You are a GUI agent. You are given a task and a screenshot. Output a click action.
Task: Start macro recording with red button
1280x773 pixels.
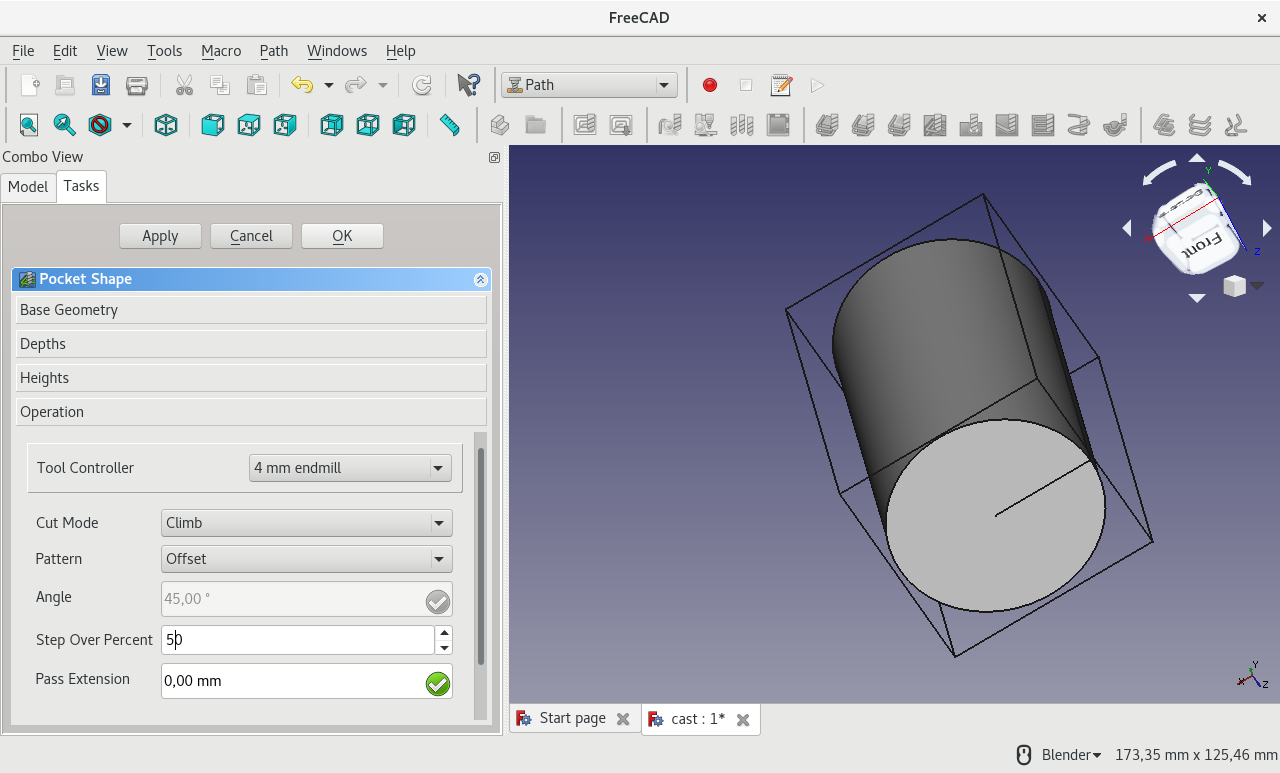click(710, 85)
